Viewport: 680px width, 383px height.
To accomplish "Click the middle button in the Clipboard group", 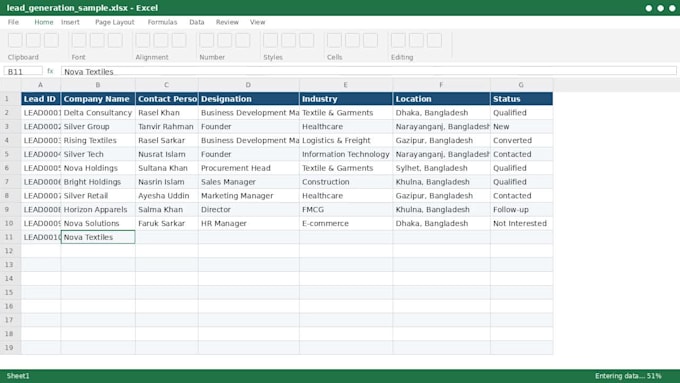I will pyautogui.click(x=33, y=40).
